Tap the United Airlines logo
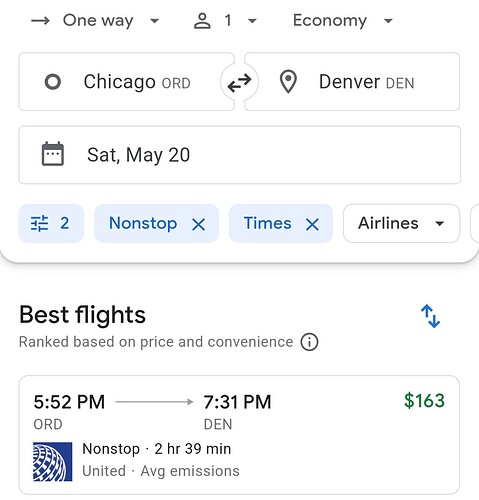 [53, 462]
